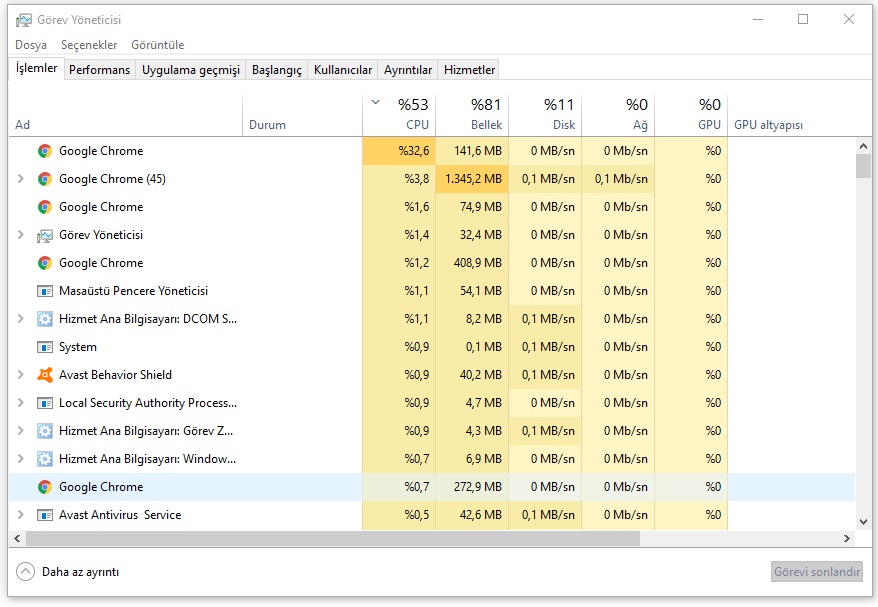
Task: Click the System process icon
Action: click(44, 347)
